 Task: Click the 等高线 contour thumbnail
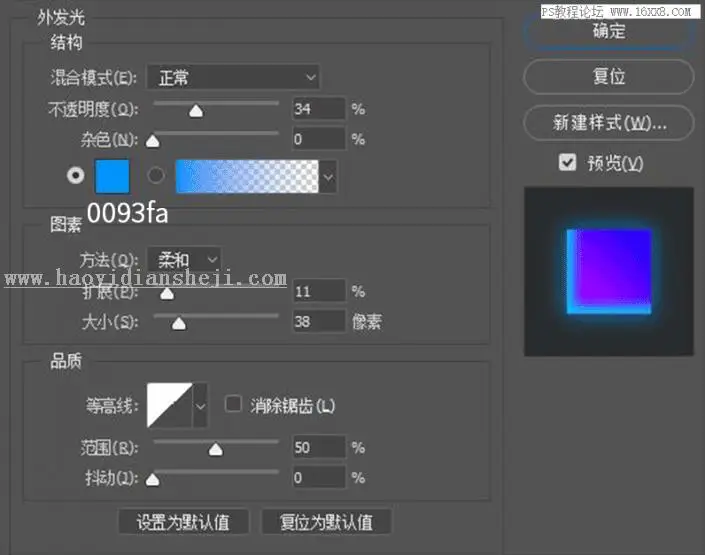tap(170, 405)
